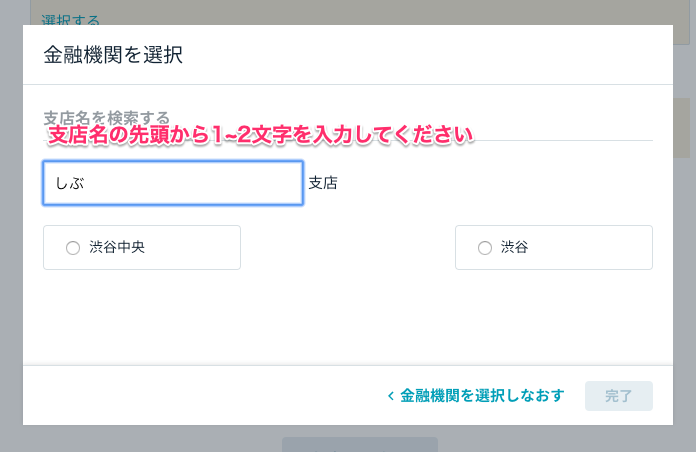Click the 金融機関を選択 dialog title
The image size is (696, 452).
click(x=113, y=55)
